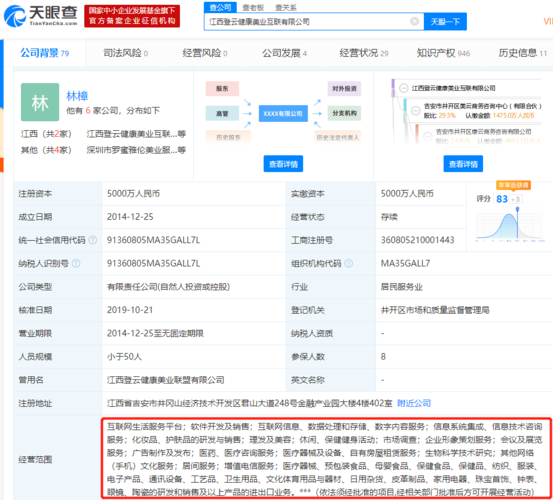Screen dimensions: 553x500
Task: Open help icon beside 纳税人识别号
Action: point(76,263)
